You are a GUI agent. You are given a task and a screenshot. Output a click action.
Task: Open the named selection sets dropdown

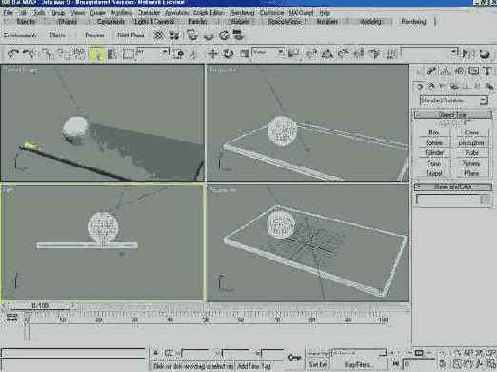[x=429, y=52]
